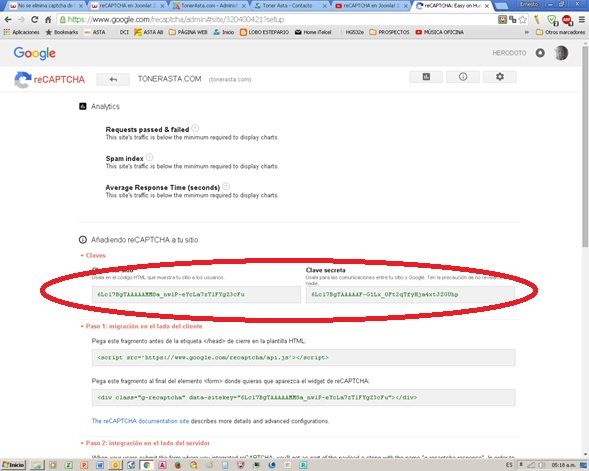Viewport: 589px width, 471px height.
Task: Open the Bookmarks star folder
Action: [x=62, y=32]
